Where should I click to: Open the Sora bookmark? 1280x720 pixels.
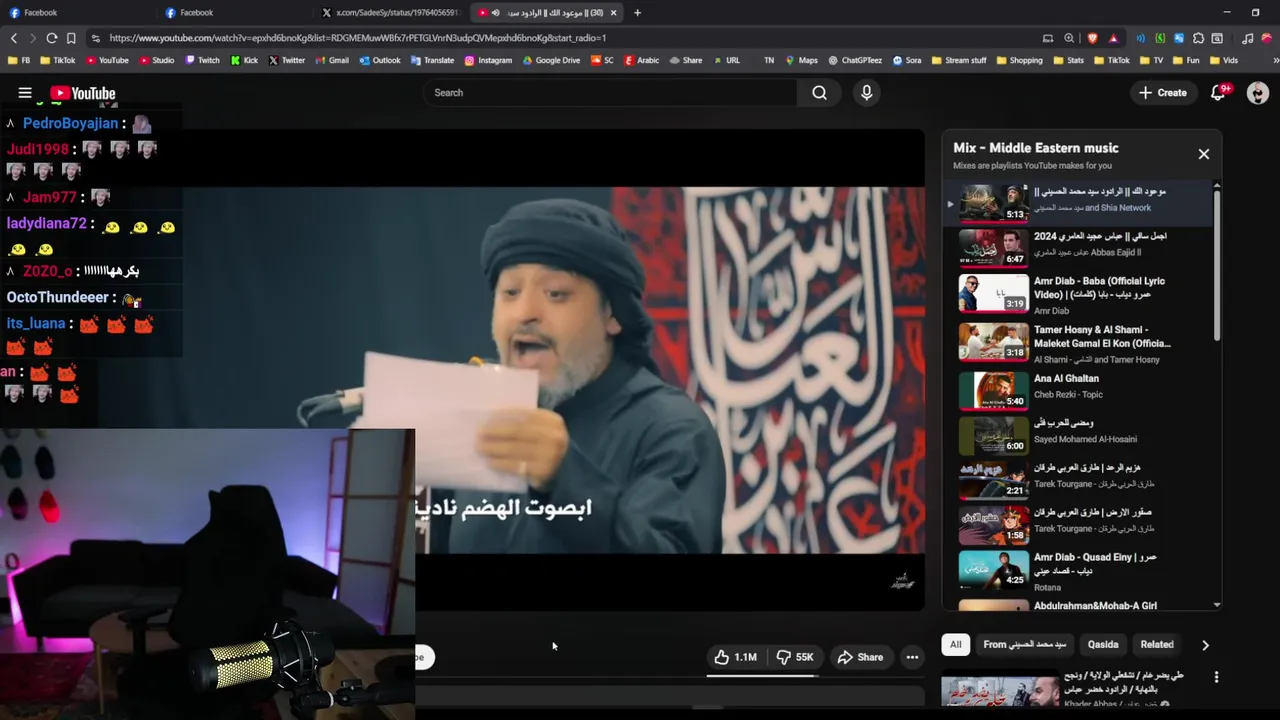click(907, 60)
